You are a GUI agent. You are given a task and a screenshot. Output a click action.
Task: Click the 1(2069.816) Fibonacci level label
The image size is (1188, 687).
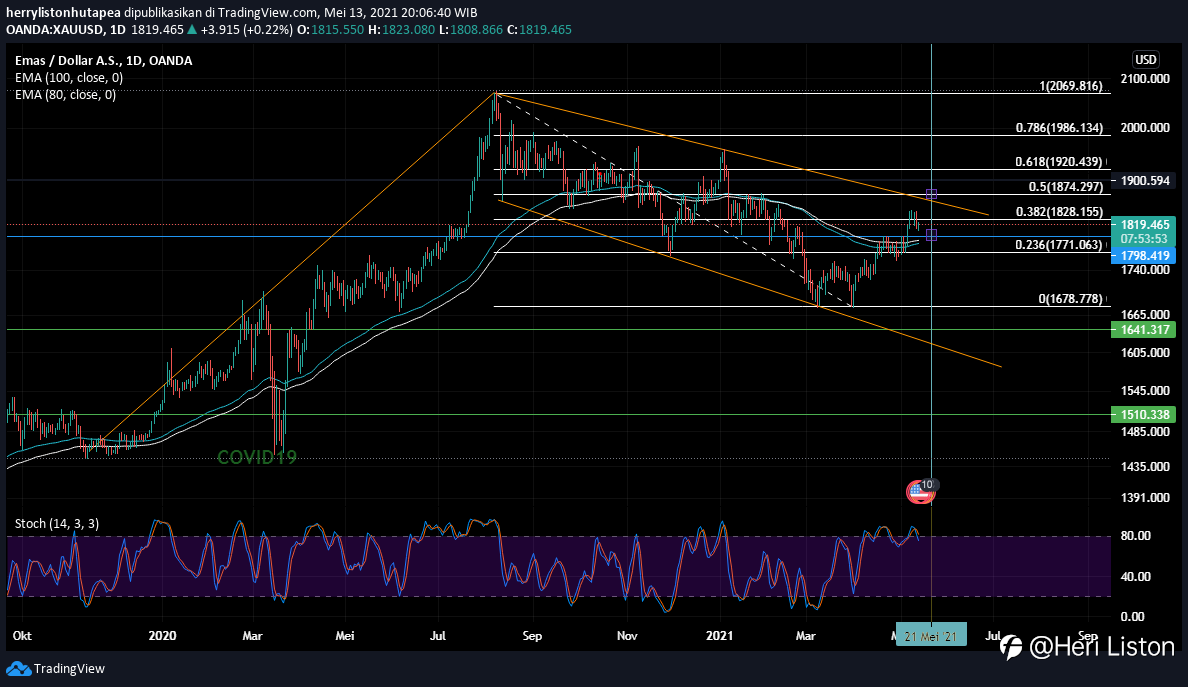[x=1071, y=86]
